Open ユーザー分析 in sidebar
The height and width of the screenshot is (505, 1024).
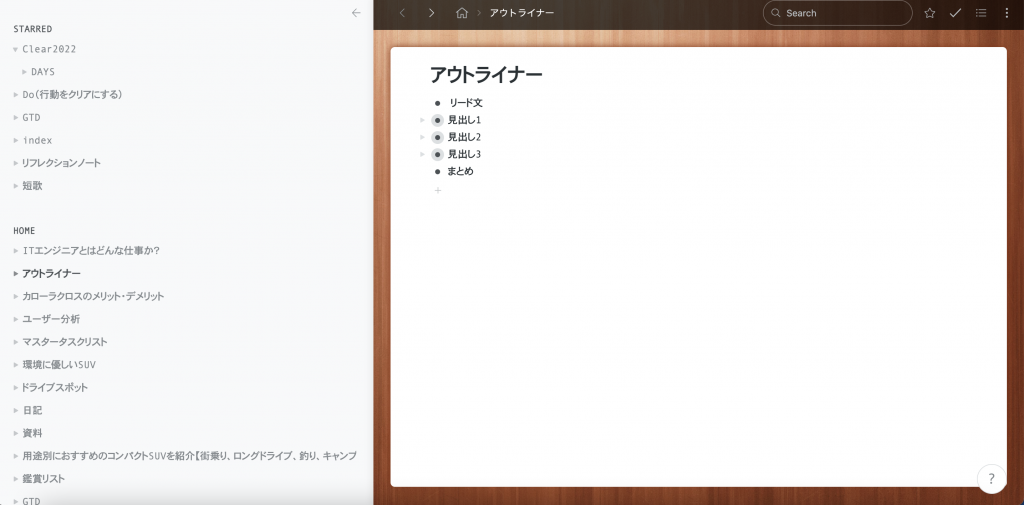pos(51,319)
